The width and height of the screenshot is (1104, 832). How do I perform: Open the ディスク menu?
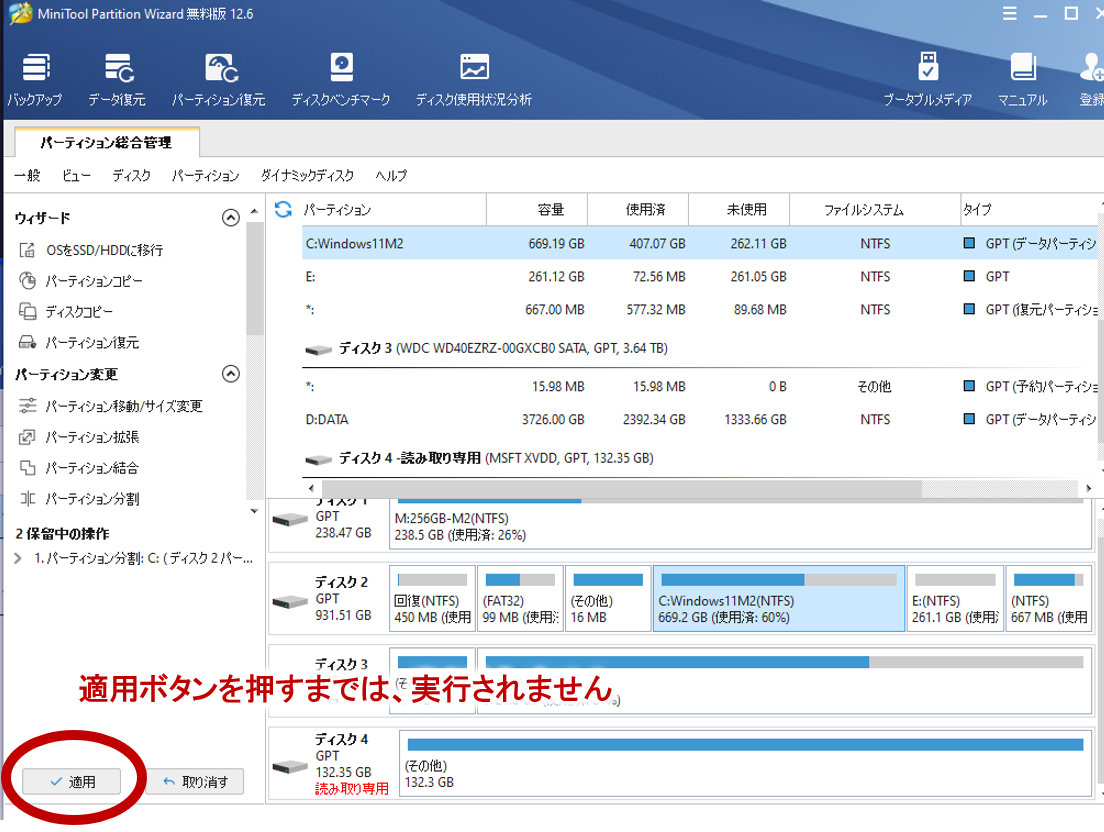[132, 175]
